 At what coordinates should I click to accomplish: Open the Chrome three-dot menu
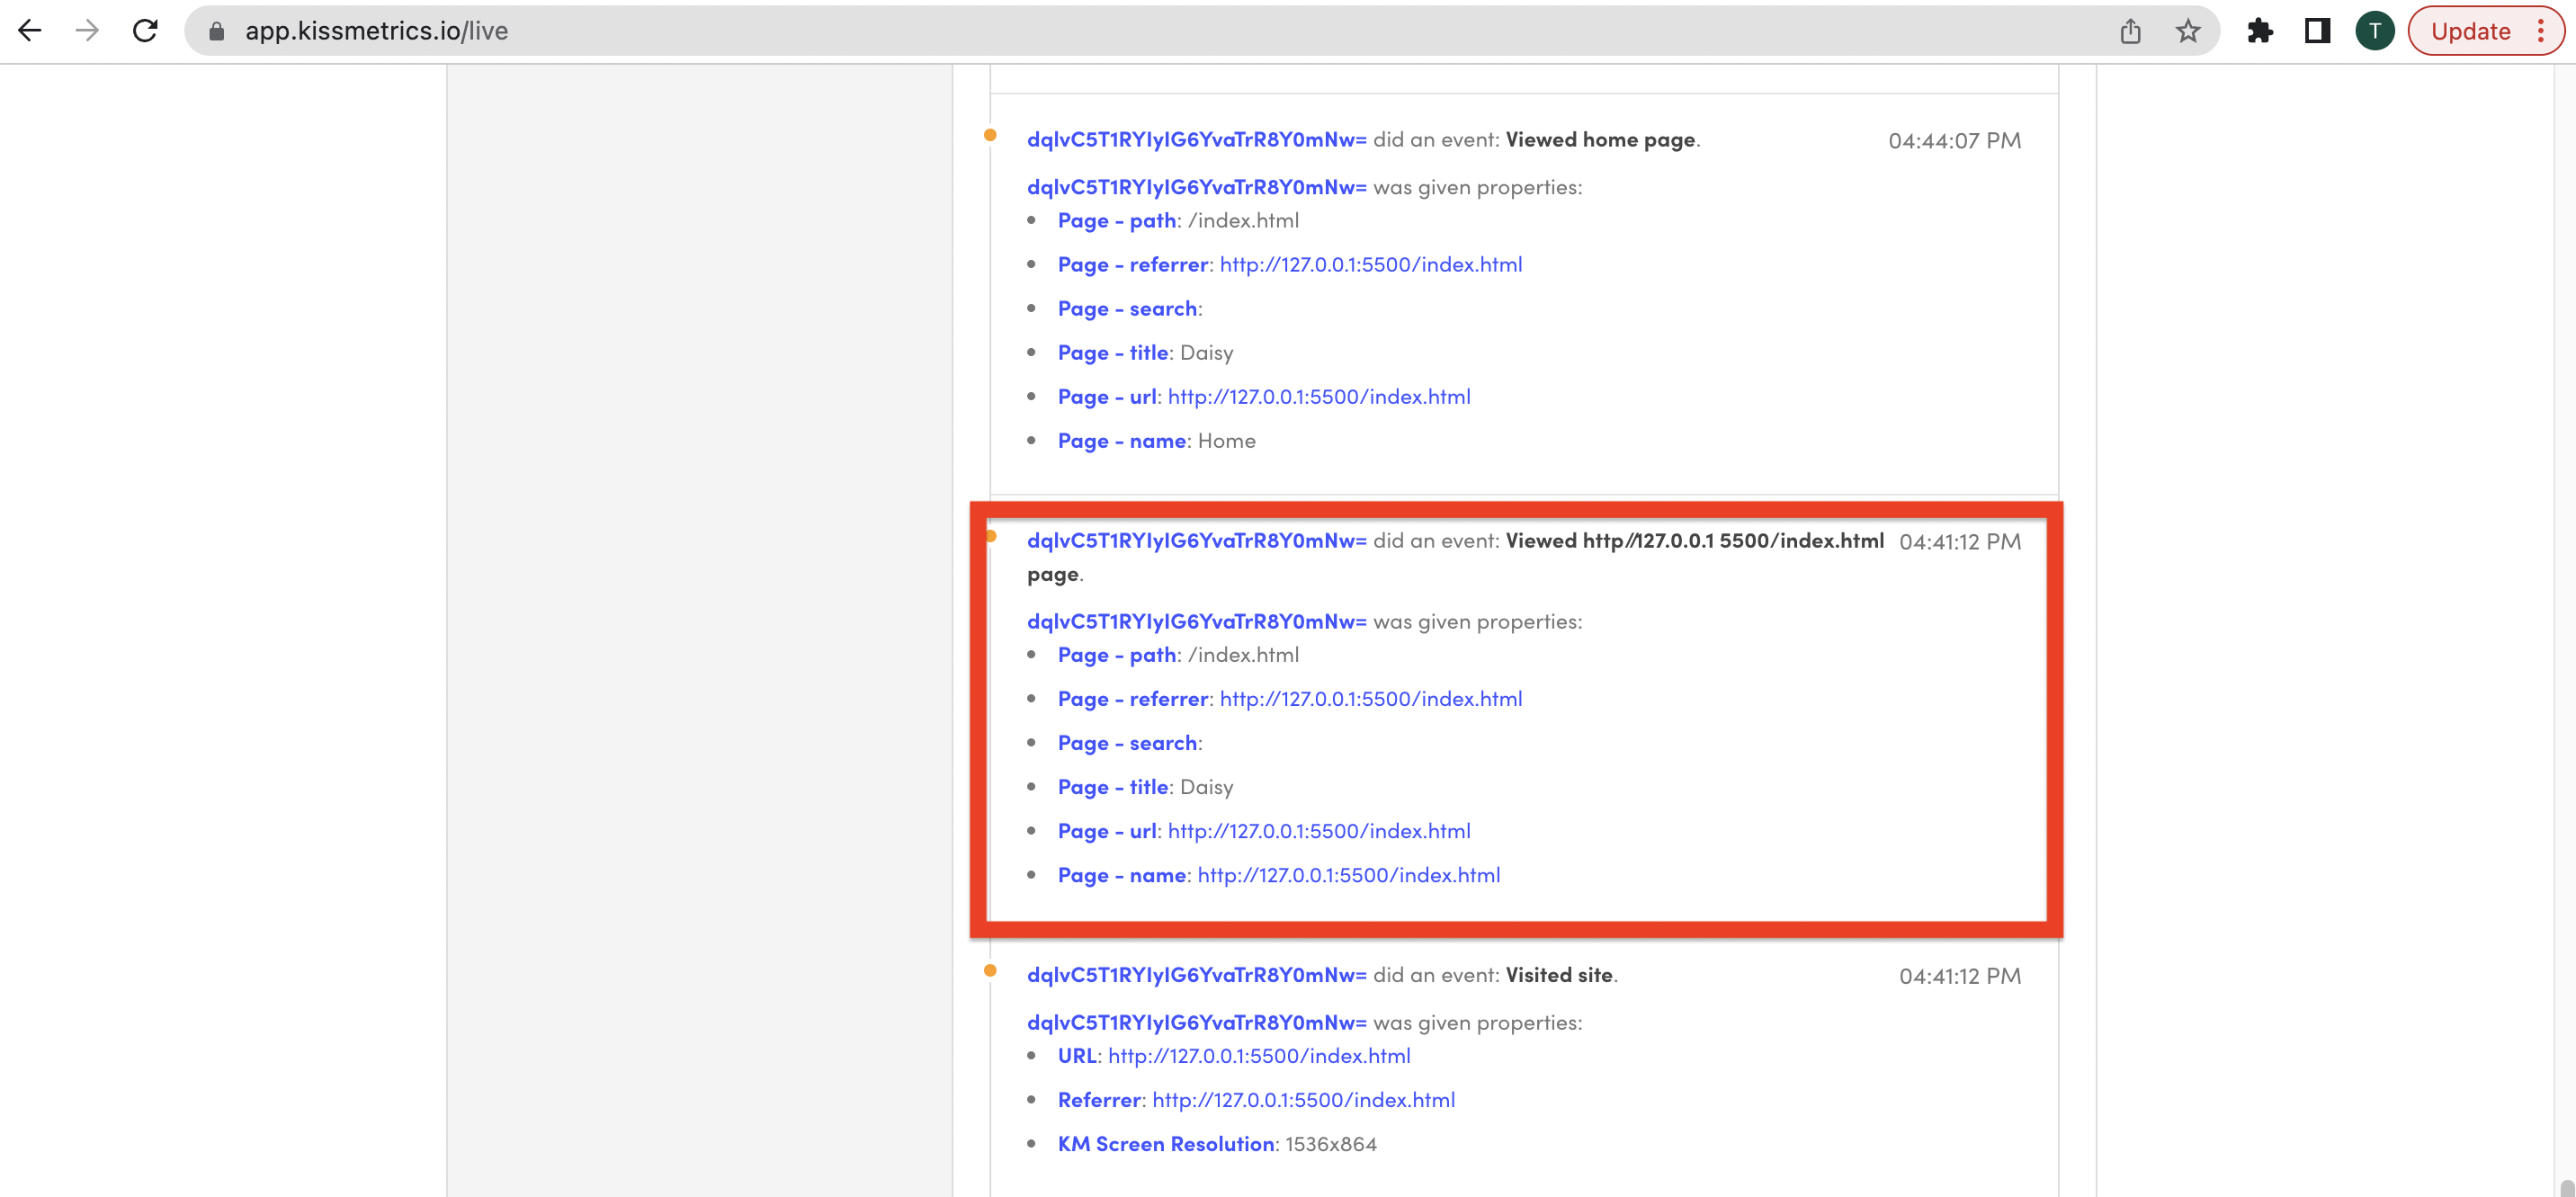(2540, 31)
